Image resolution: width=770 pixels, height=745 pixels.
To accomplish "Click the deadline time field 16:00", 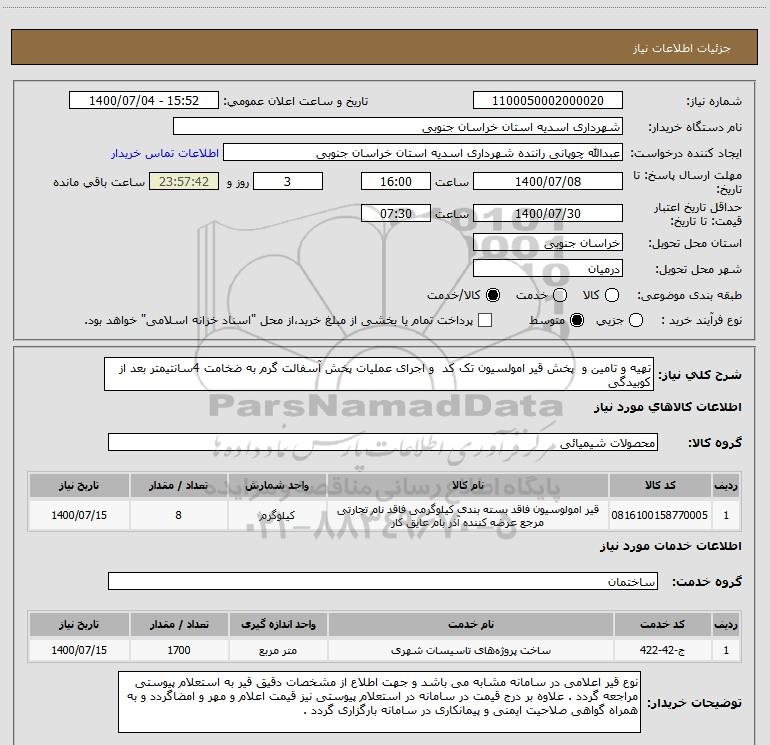I will tap(396, 181).
